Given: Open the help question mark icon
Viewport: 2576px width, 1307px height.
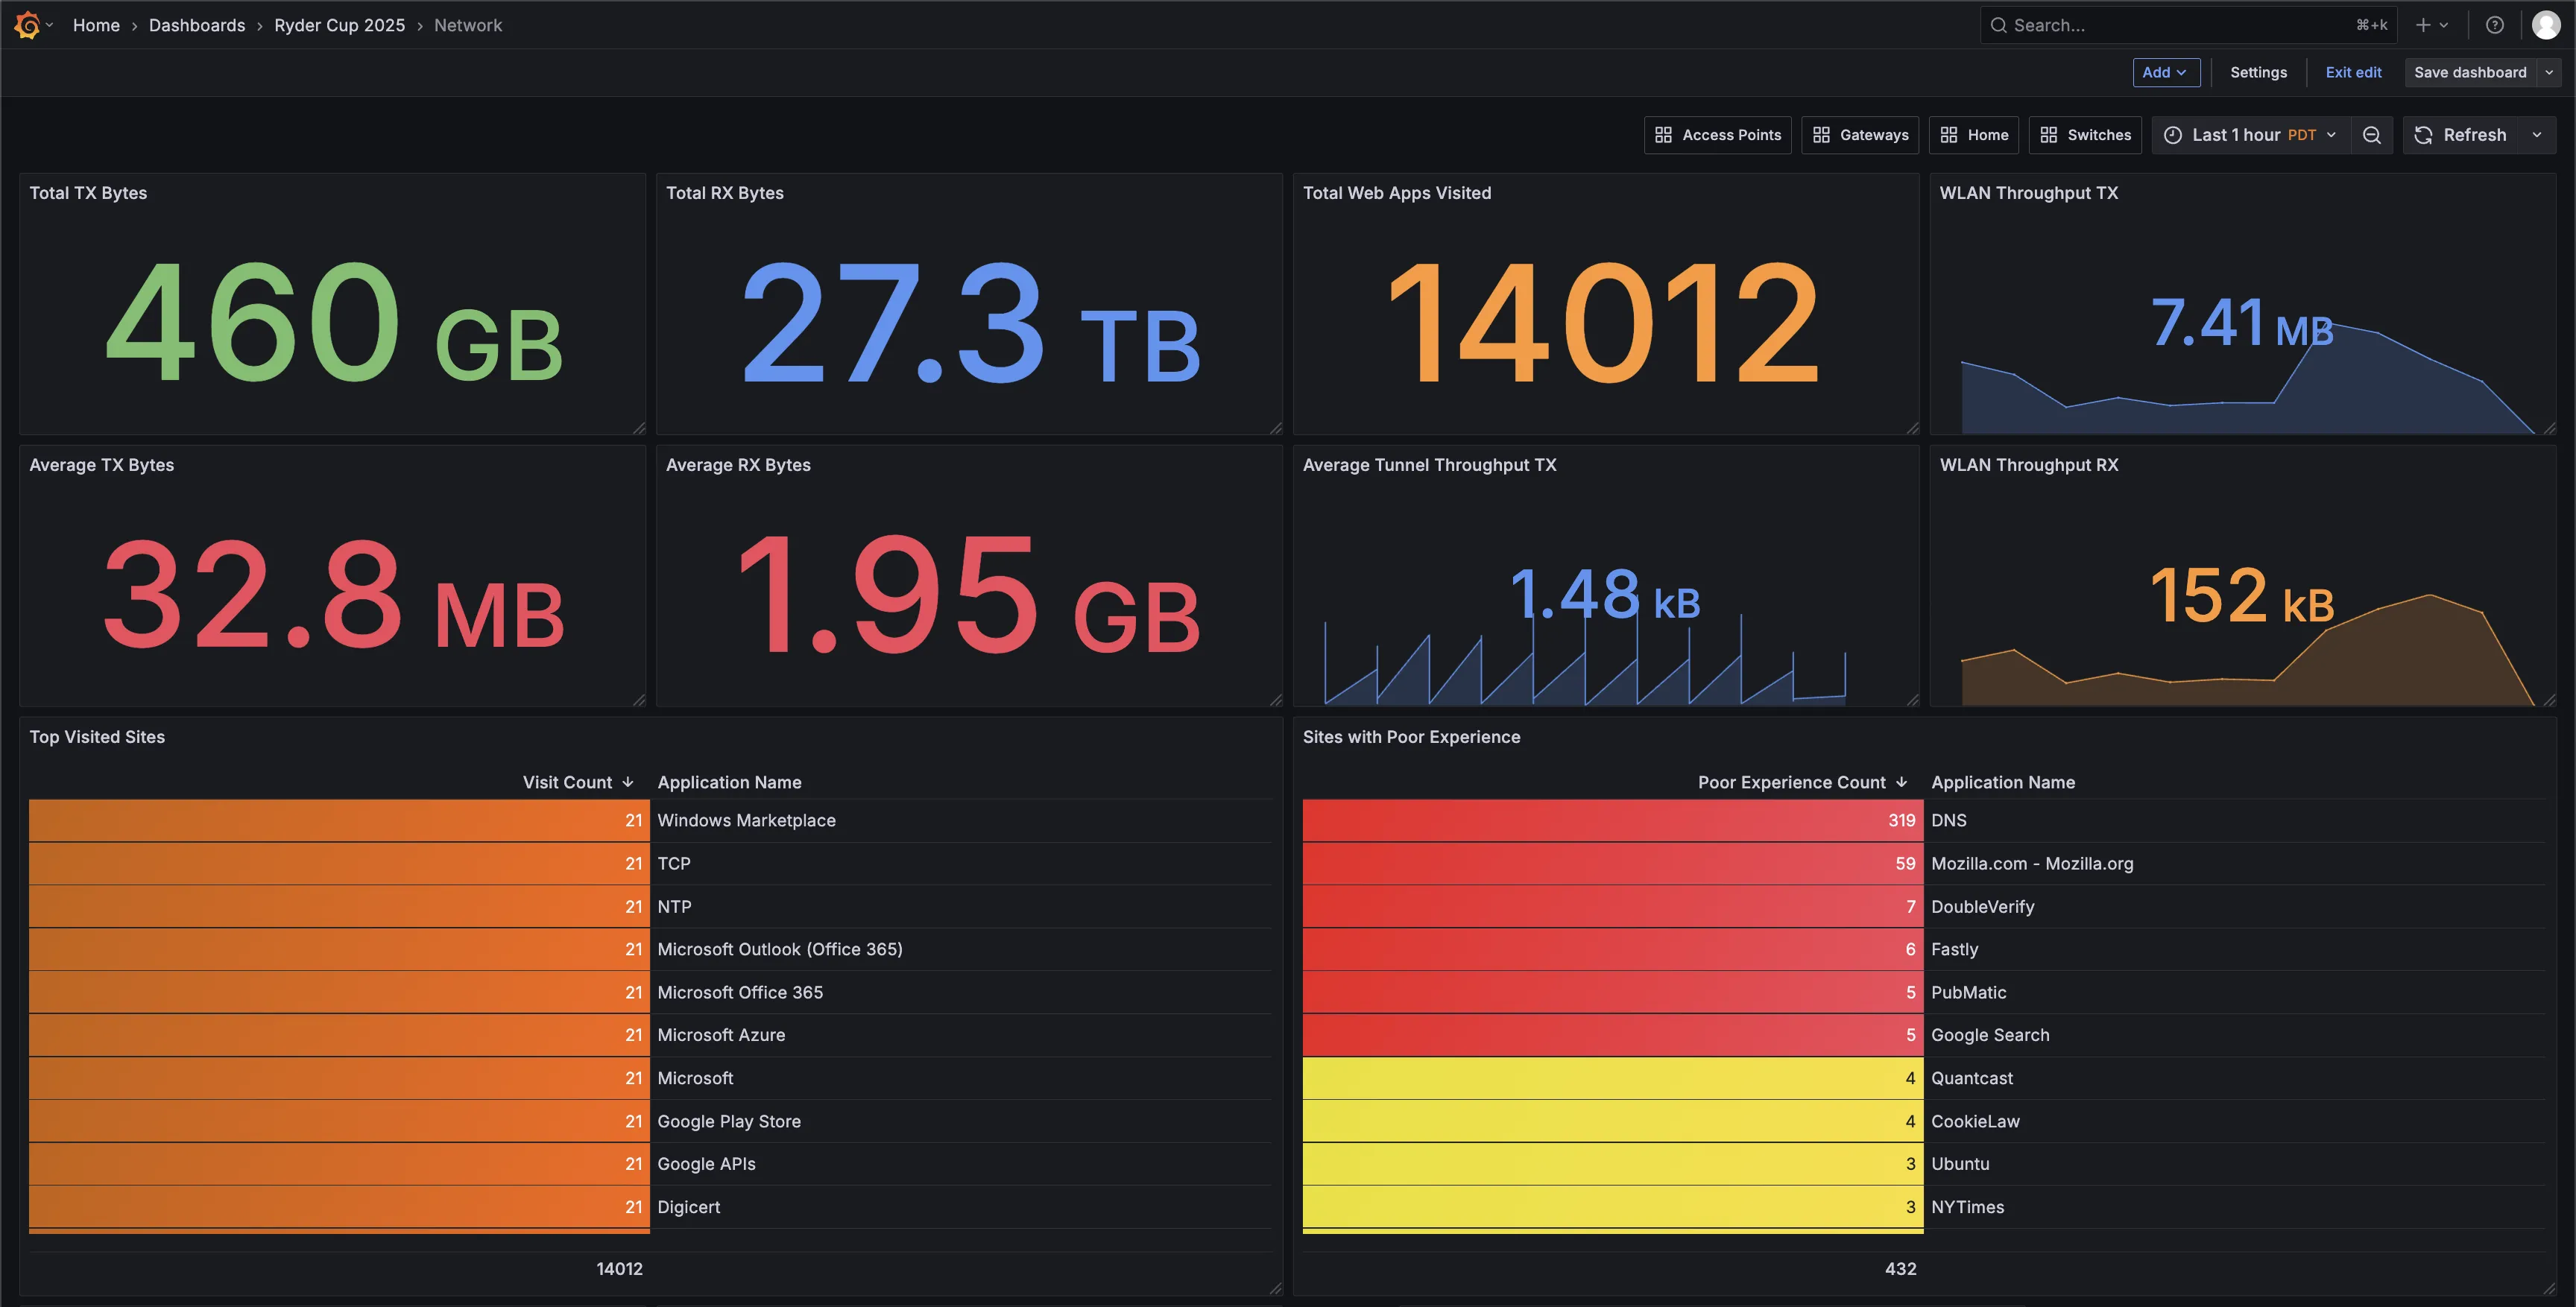Looking at the screenshot, I should point(2494,25).
